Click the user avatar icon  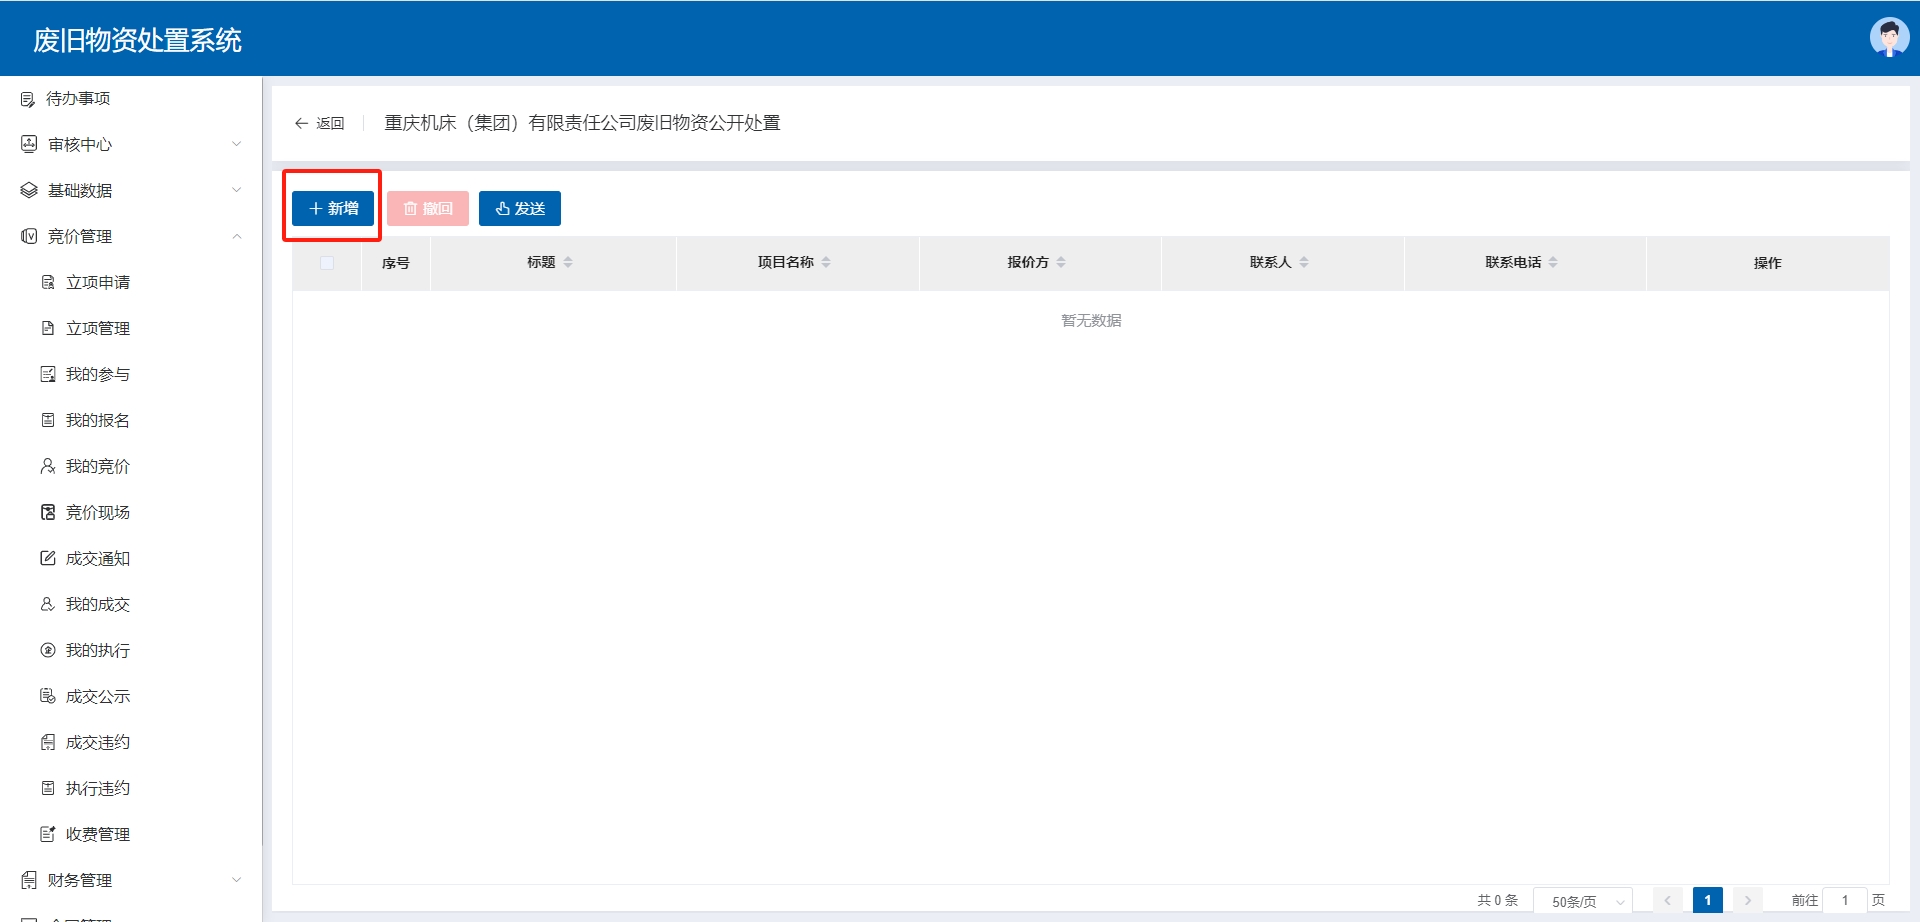(x=1889, y=38)
